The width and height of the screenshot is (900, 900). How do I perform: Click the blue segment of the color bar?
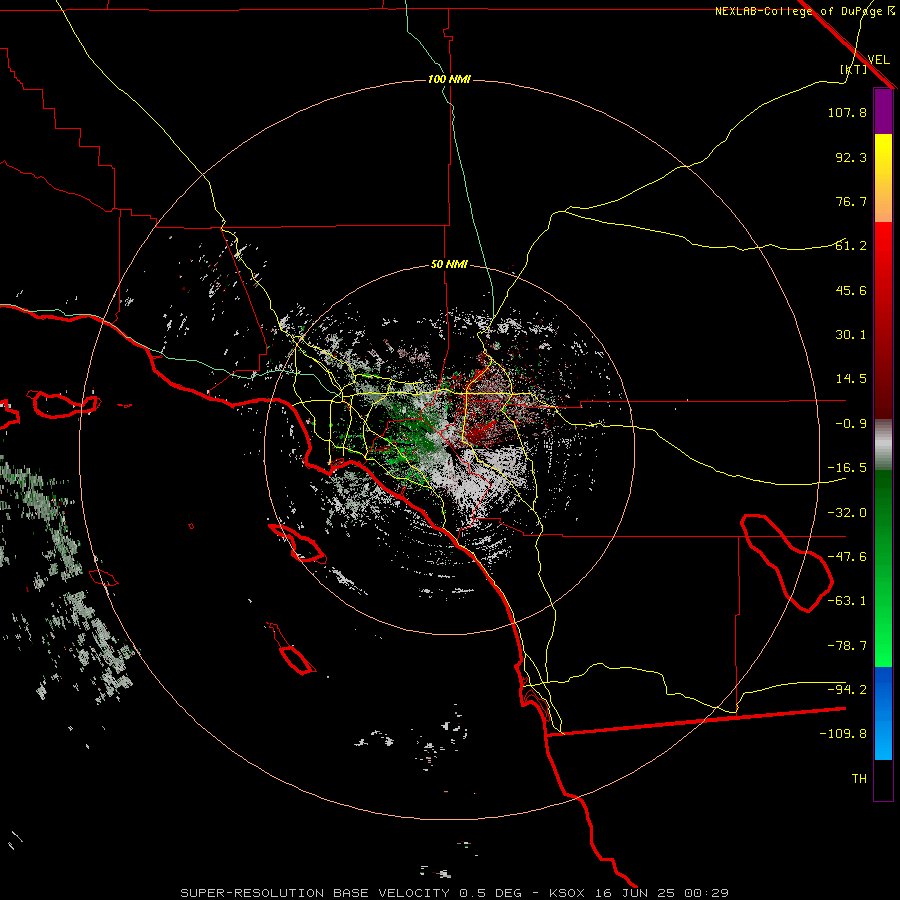[x=883, y=713]
